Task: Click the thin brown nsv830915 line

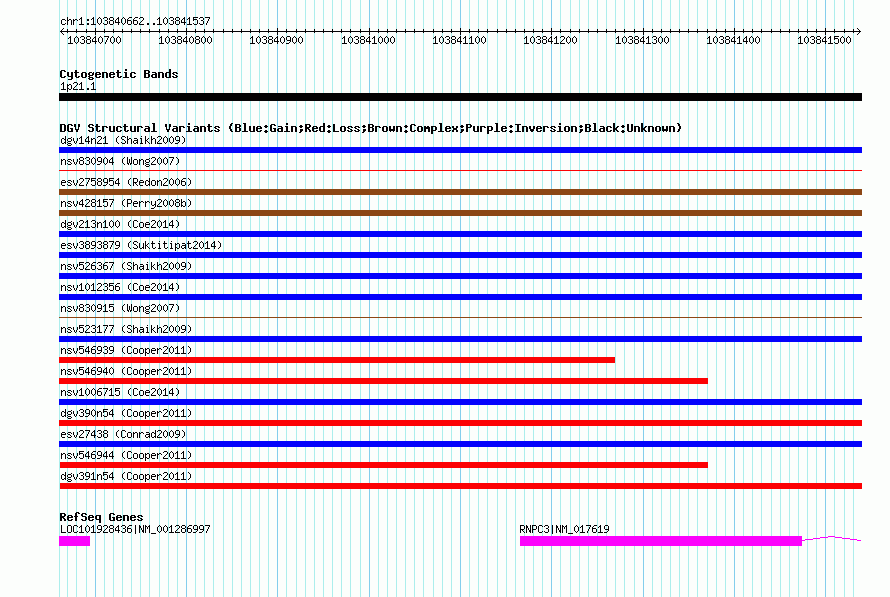Action: point(460,317)
